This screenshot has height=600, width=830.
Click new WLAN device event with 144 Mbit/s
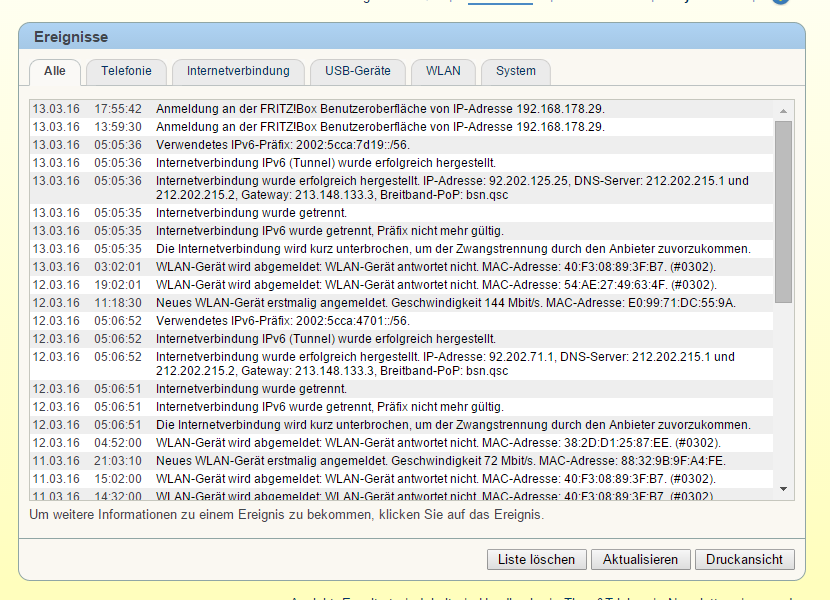(x=445, y=303)
